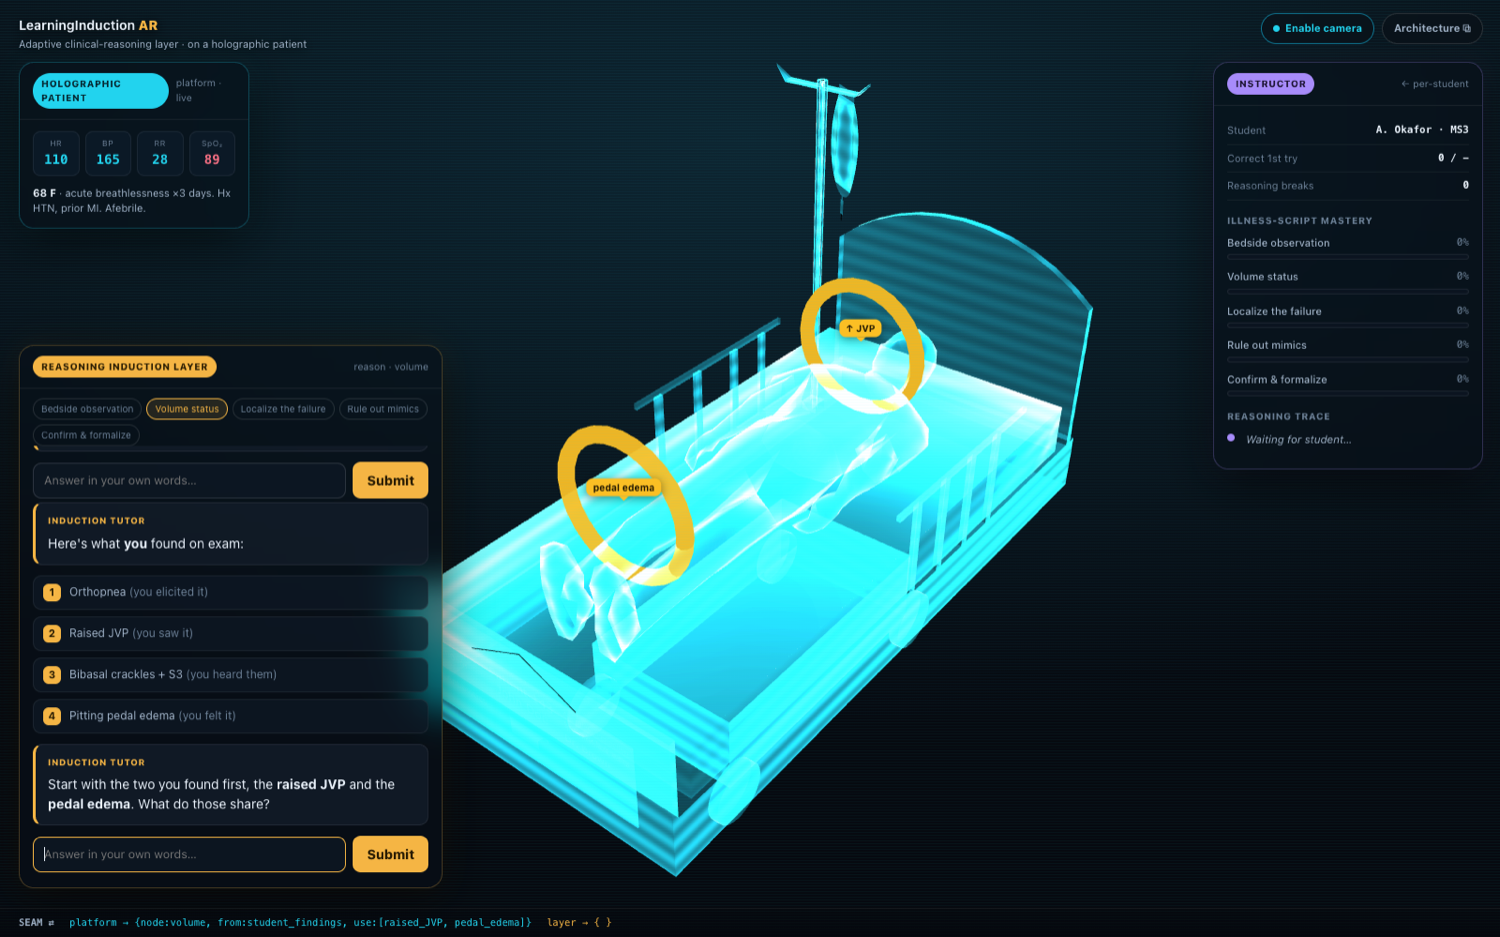Screen dimensions: 1500x937
Task: Click the Localize the failure mastery row
Action: pyautogui.click(x=1348, y=315)
